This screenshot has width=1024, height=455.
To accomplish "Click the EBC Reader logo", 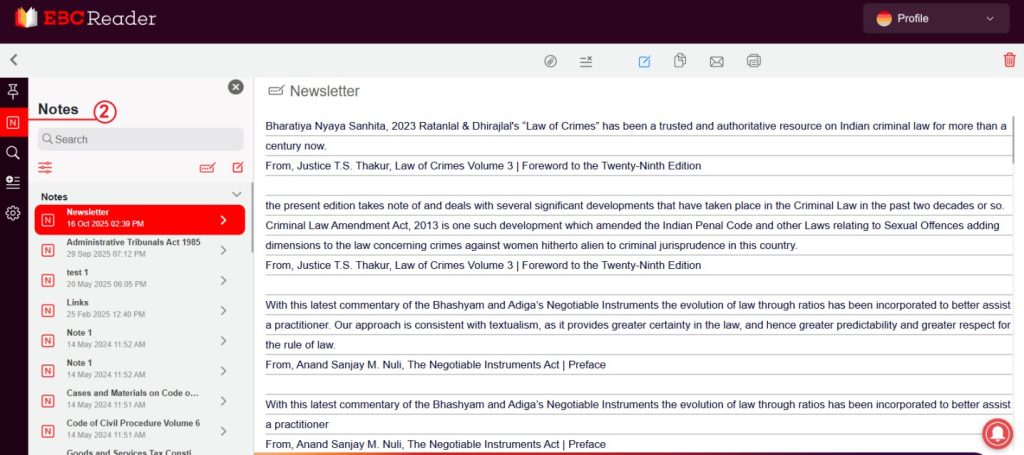I will pyautogui.click(x=85, y=18).
